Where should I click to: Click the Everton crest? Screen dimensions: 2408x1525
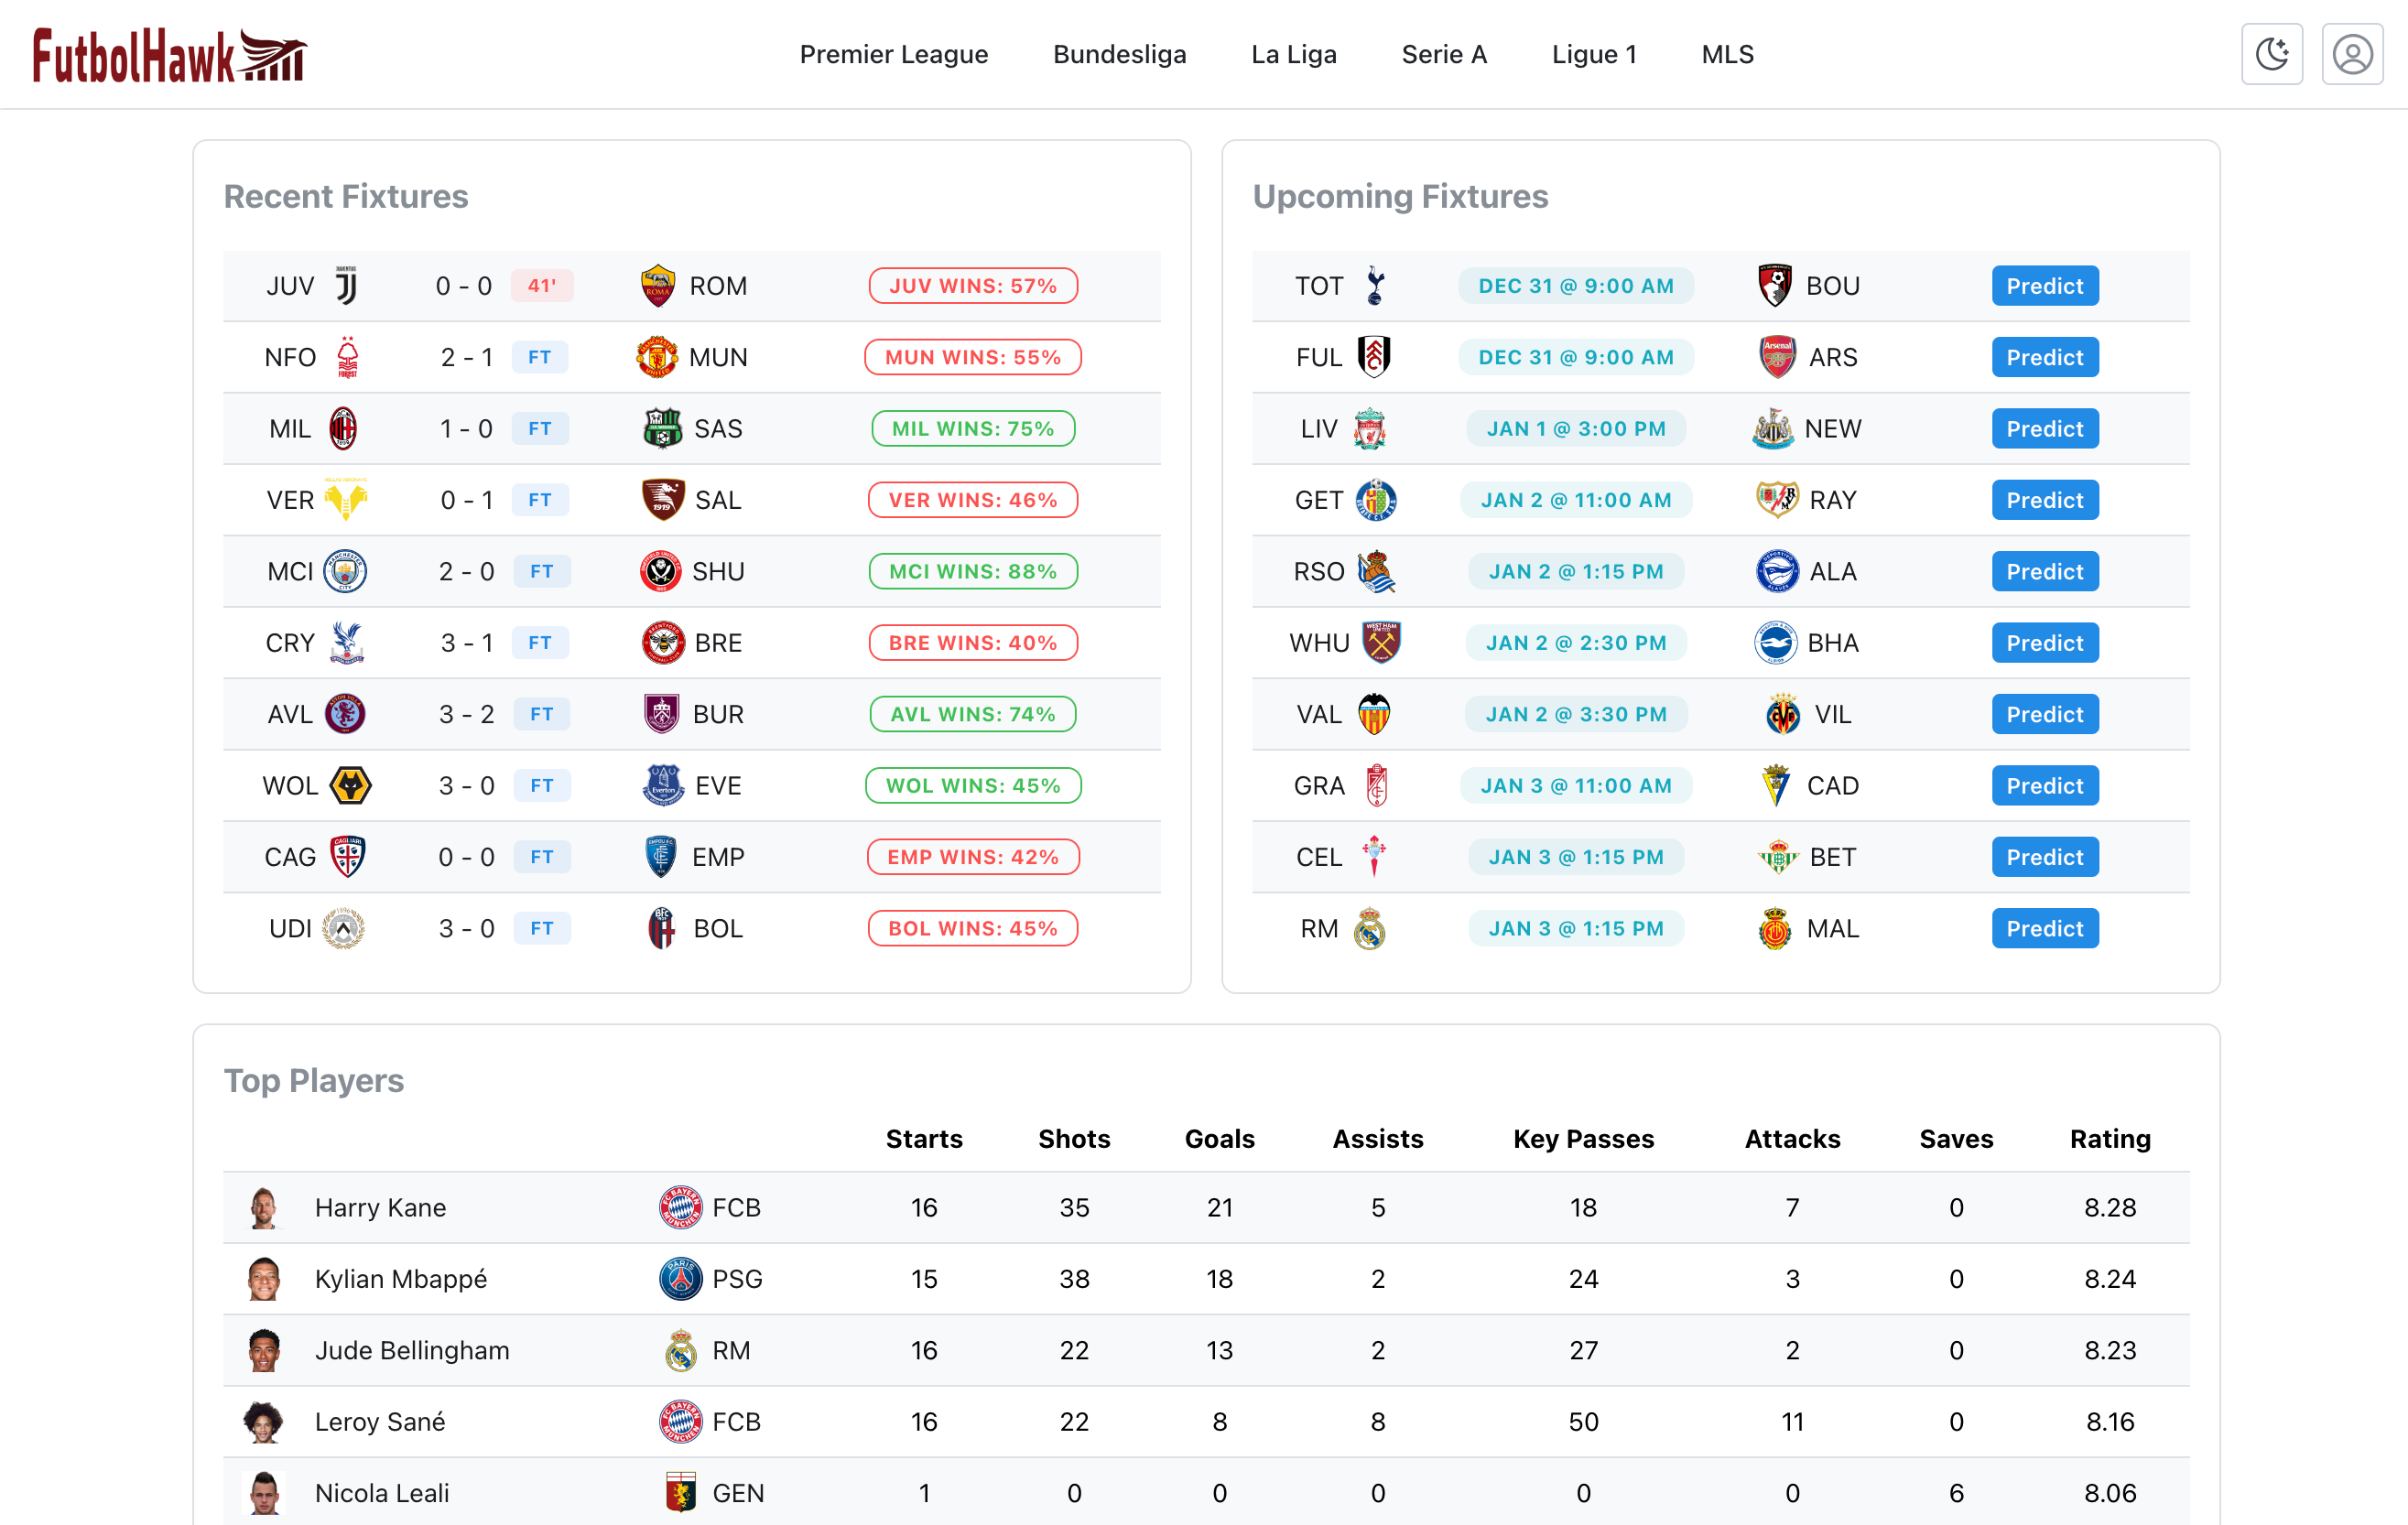point(662,786)
